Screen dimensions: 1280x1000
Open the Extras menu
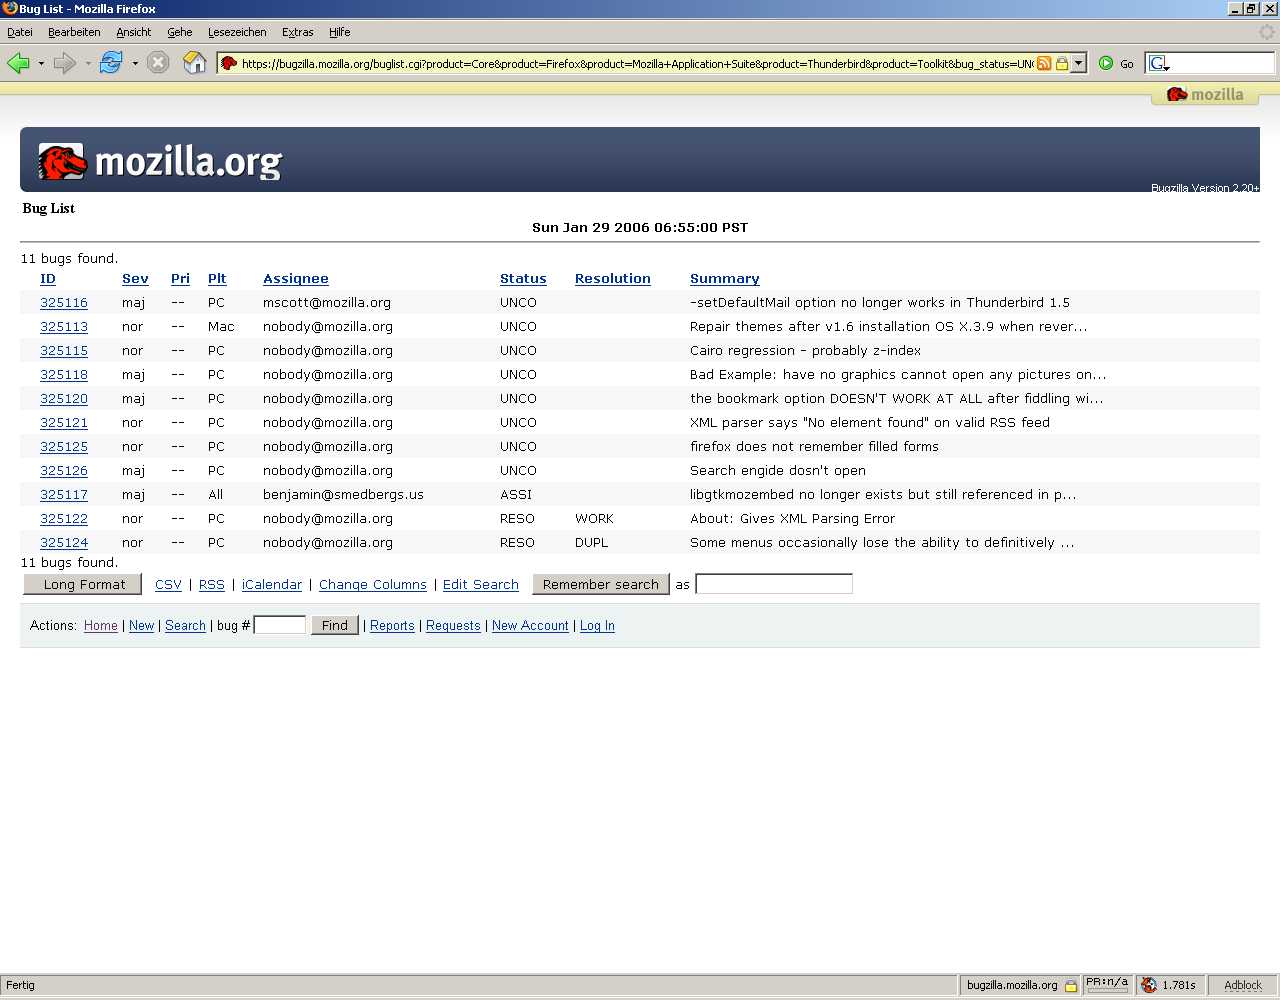(297, 32)
